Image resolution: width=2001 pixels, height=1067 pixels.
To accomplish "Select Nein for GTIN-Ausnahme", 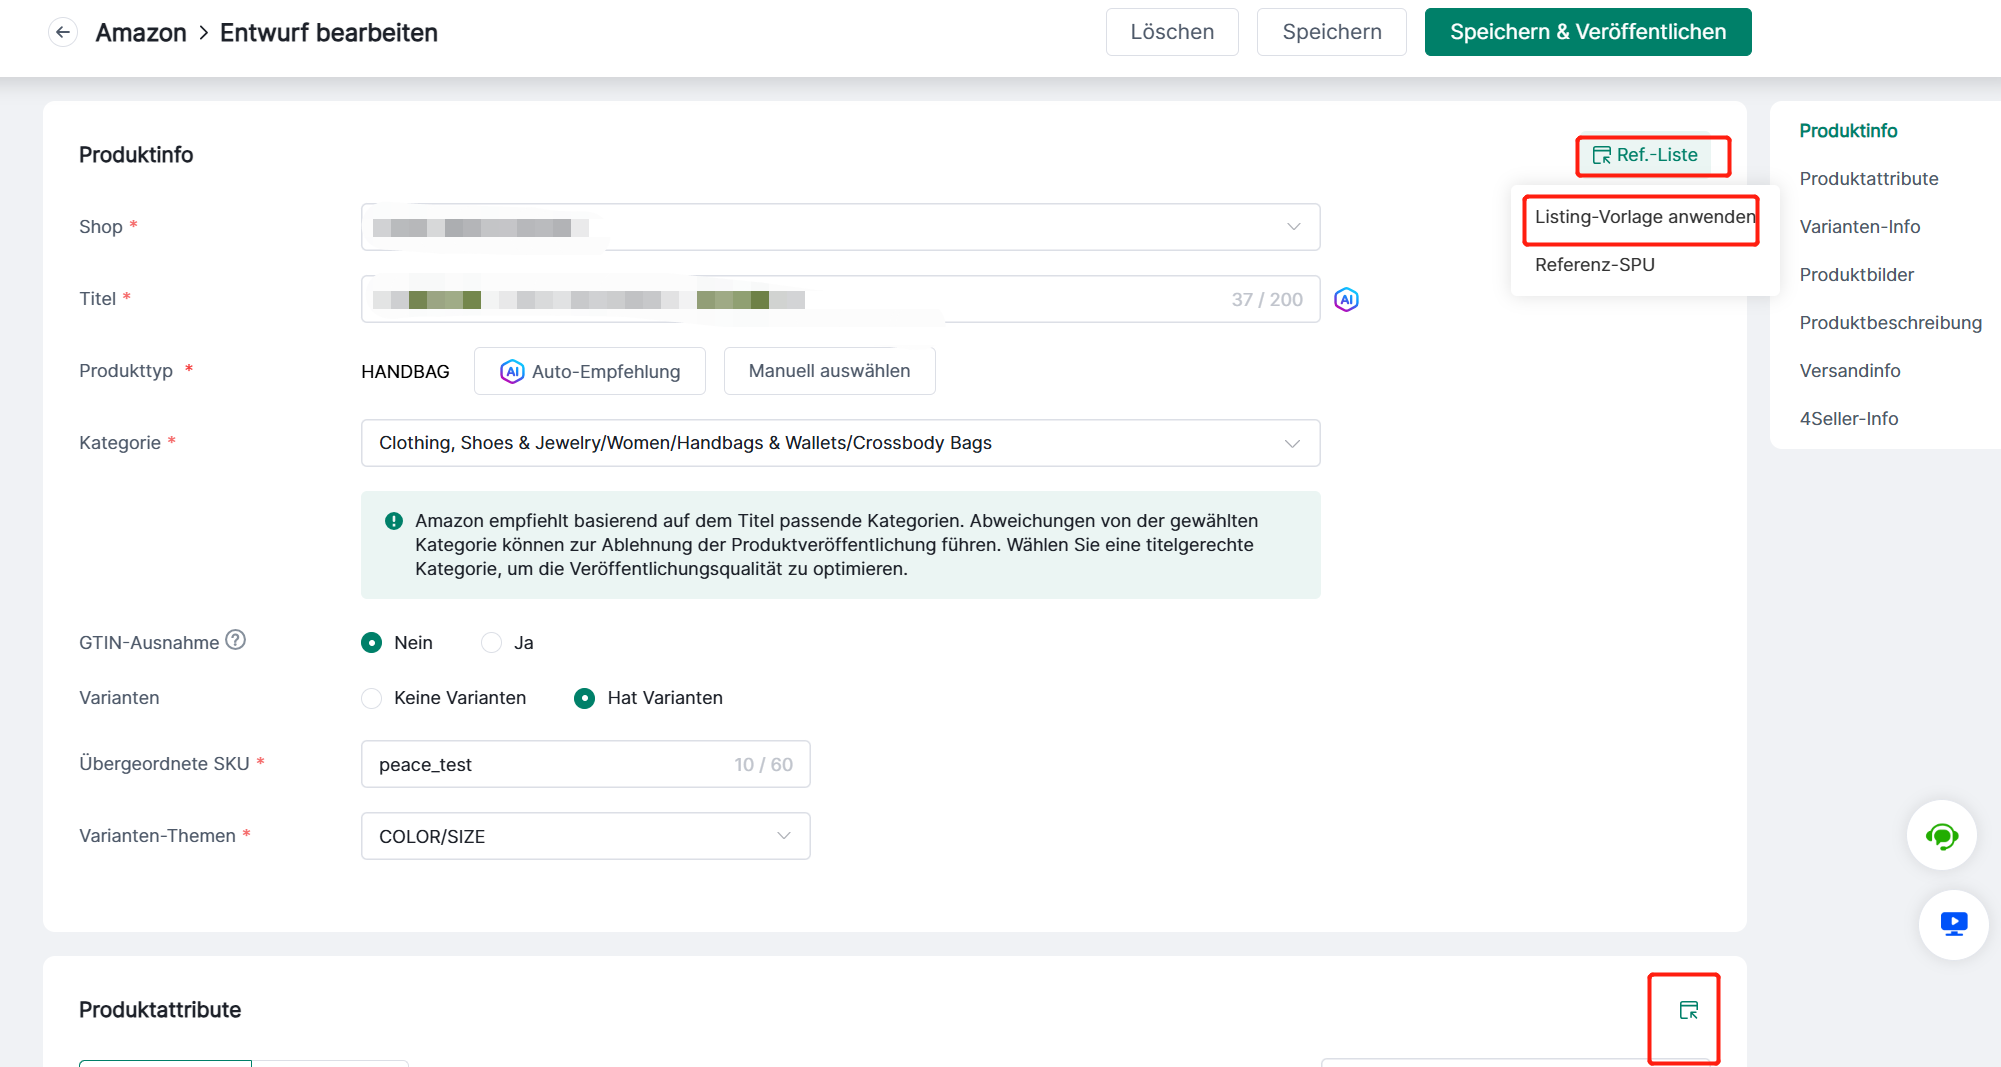I will (x=372, y=643).
